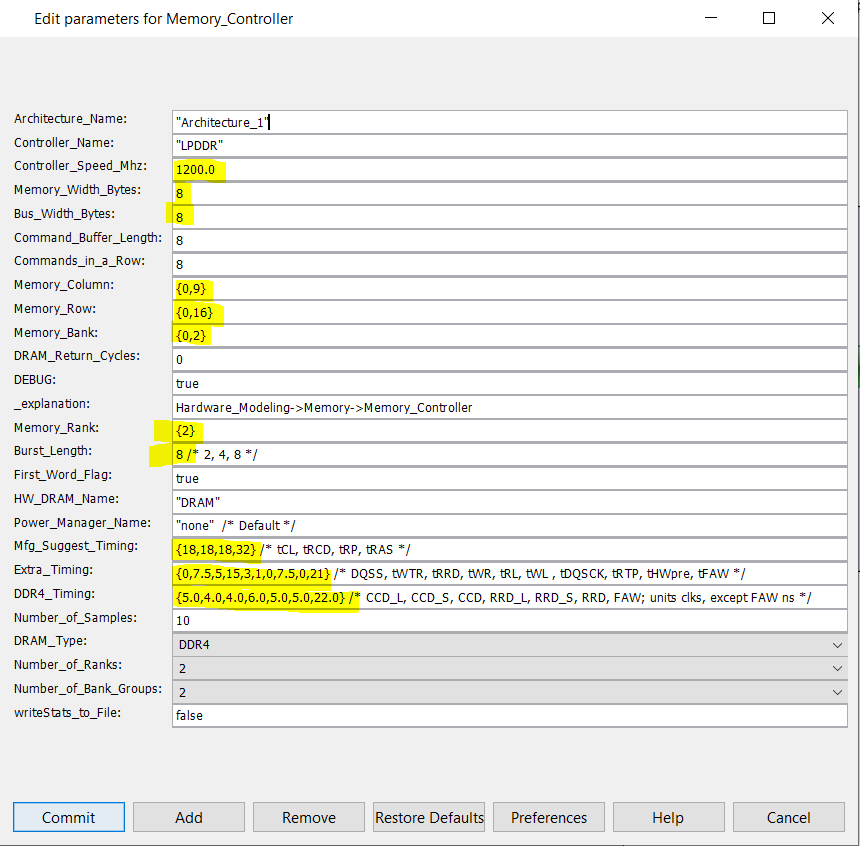Click the Memory_Column label
The width and height of the screenshot is (860, 846).
(64, 285)
